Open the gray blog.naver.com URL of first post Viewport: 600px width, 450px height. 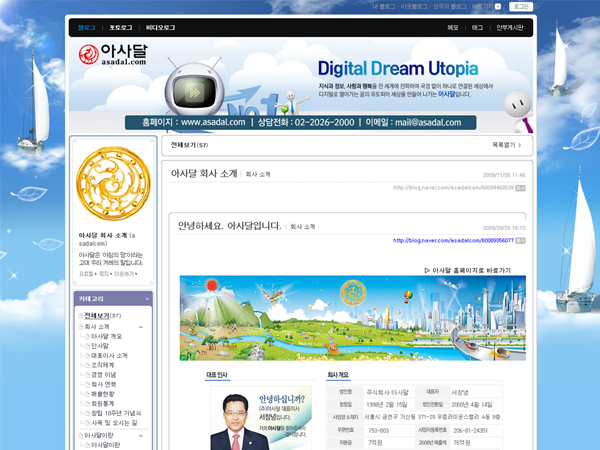point(453,188)
